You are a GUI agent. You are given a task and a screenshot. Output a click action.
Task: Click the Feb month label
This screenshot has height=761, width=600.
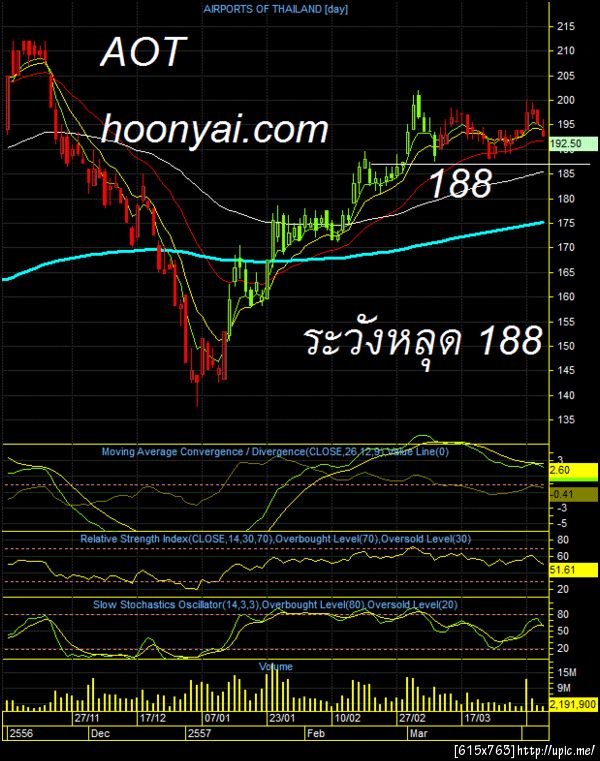pos(316,733)
